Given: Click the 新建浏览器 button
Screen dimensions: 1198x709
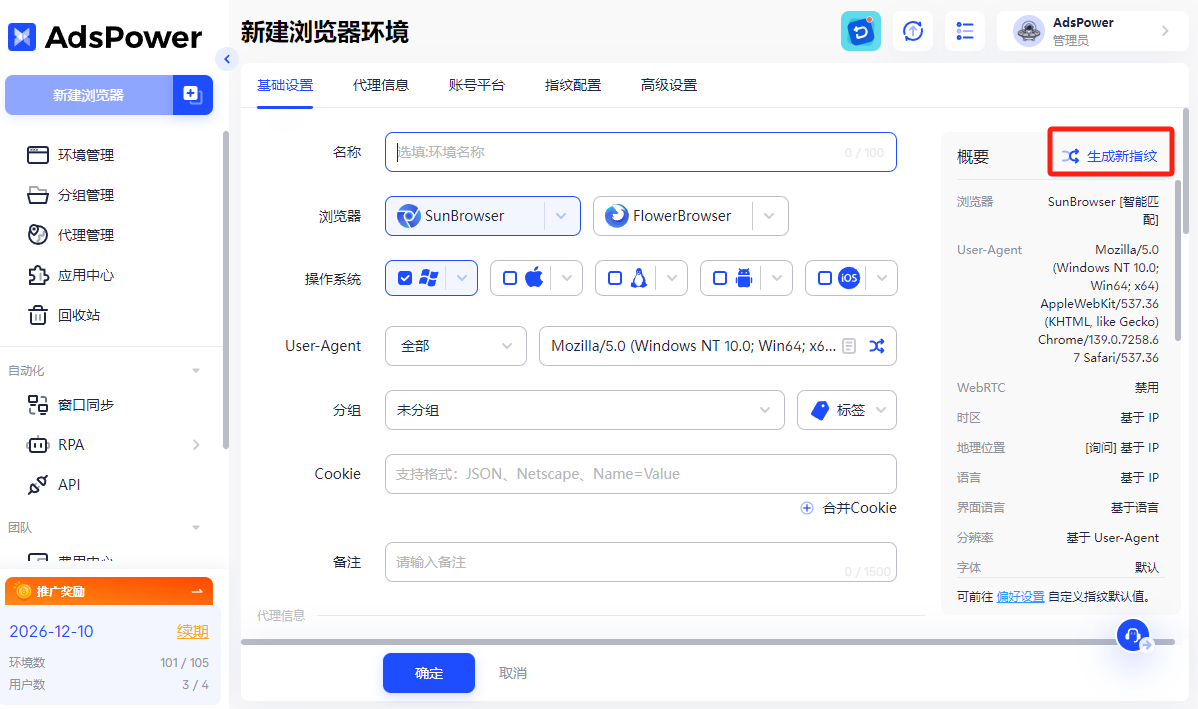Looking at the screenshot, I should point(89,95).
